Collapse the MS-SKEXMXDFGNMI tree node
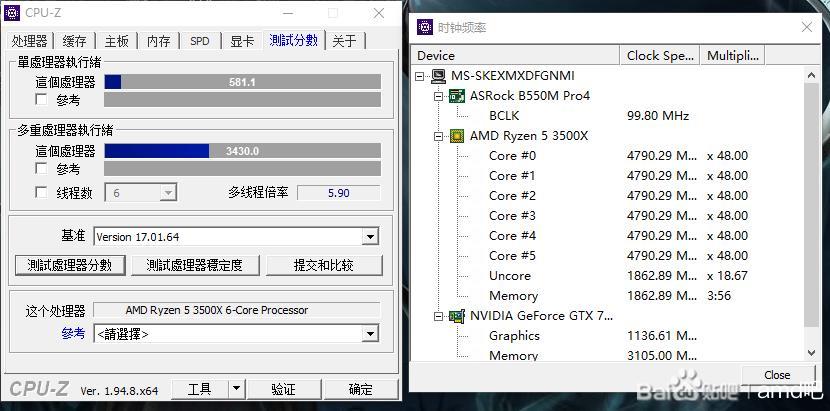The image size is (830, 411). click(420, 76)
